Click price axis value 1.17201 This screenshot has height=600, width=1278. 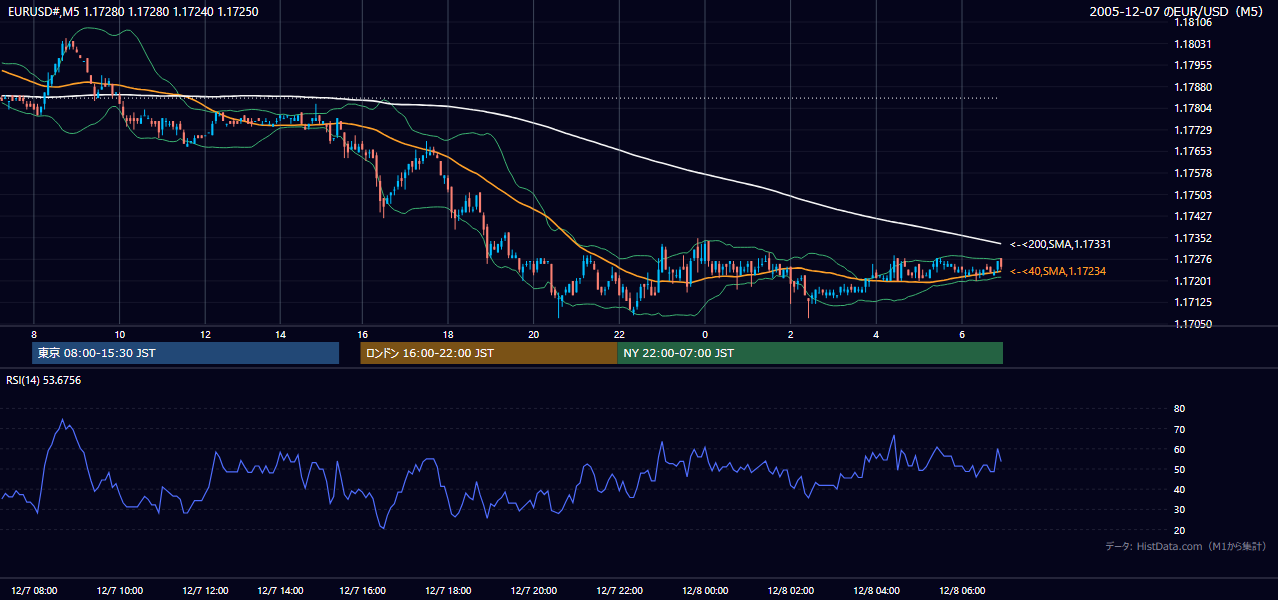point(1192,281)
